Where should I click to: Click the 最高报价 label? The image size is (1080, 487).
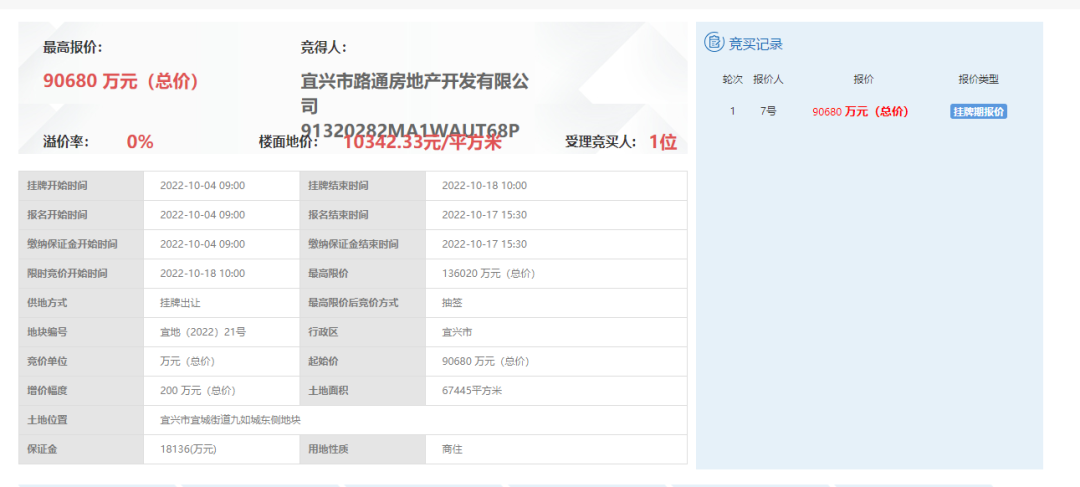click(72, 48)
